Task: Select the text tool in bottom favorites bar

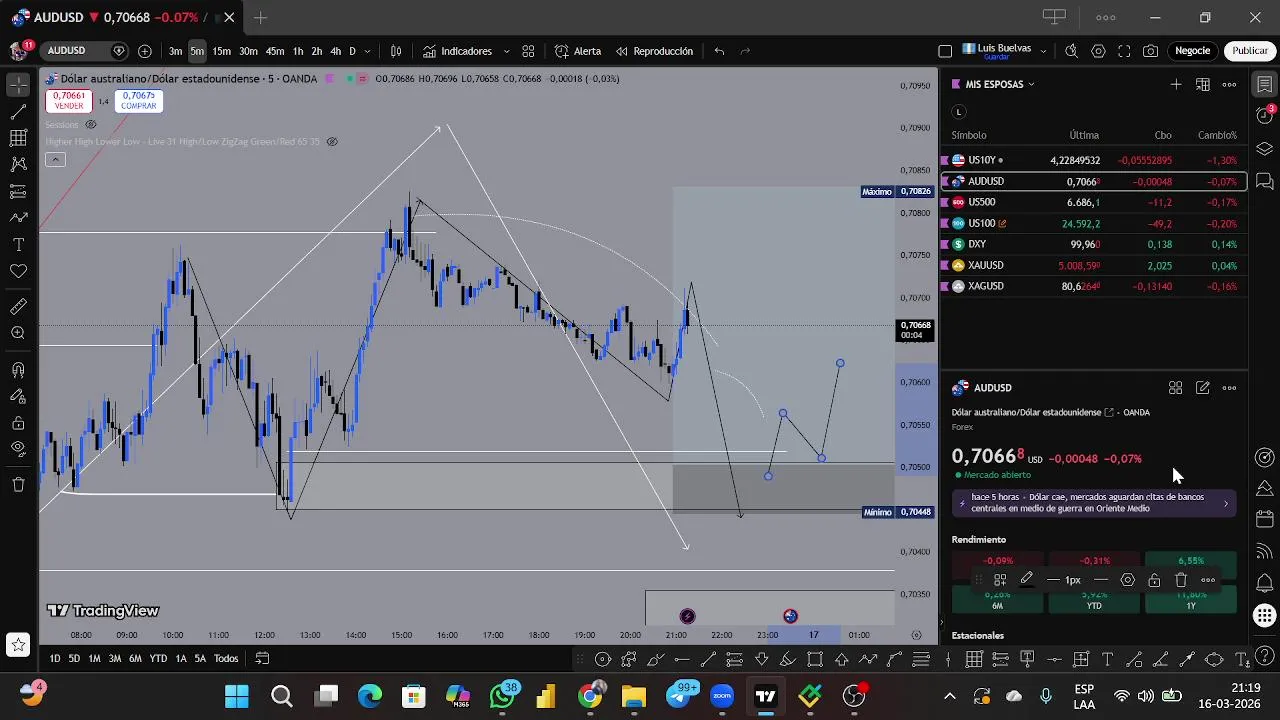Action: [x=1107, y=659]
